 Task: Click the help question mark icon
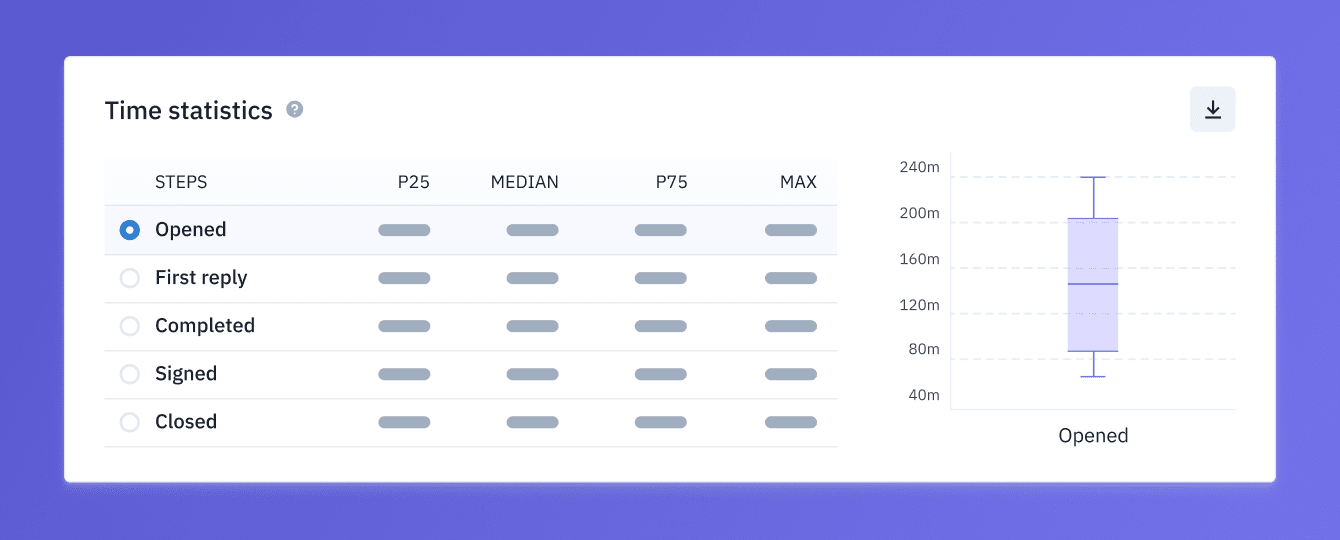294,109
